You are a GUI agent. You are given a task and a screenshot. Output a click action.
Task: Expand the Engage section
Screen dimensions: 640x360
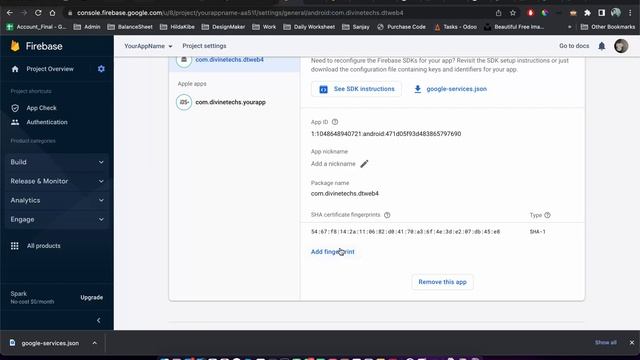click(57, 220)
